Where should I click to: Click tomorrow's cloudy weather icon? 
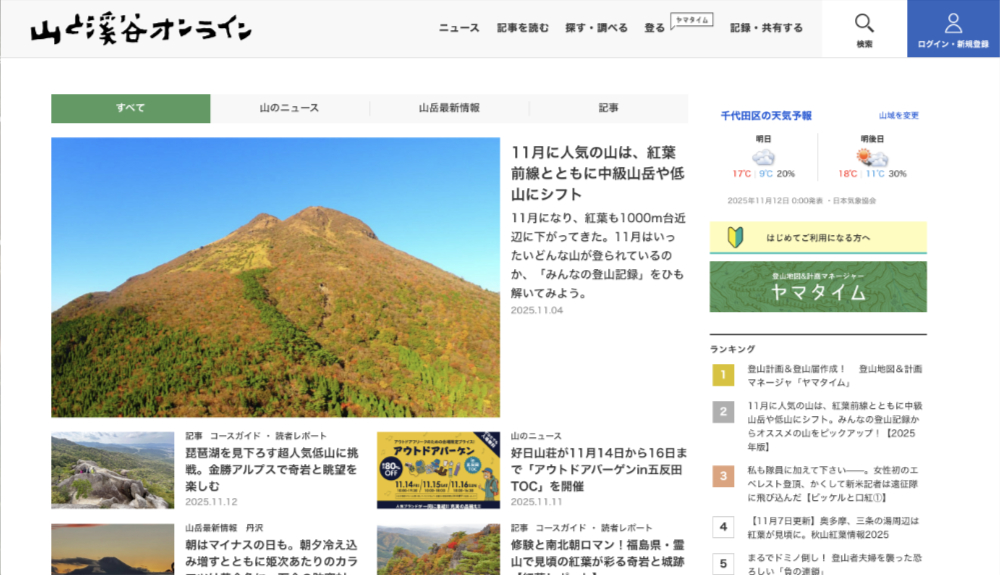pos(763,158)
